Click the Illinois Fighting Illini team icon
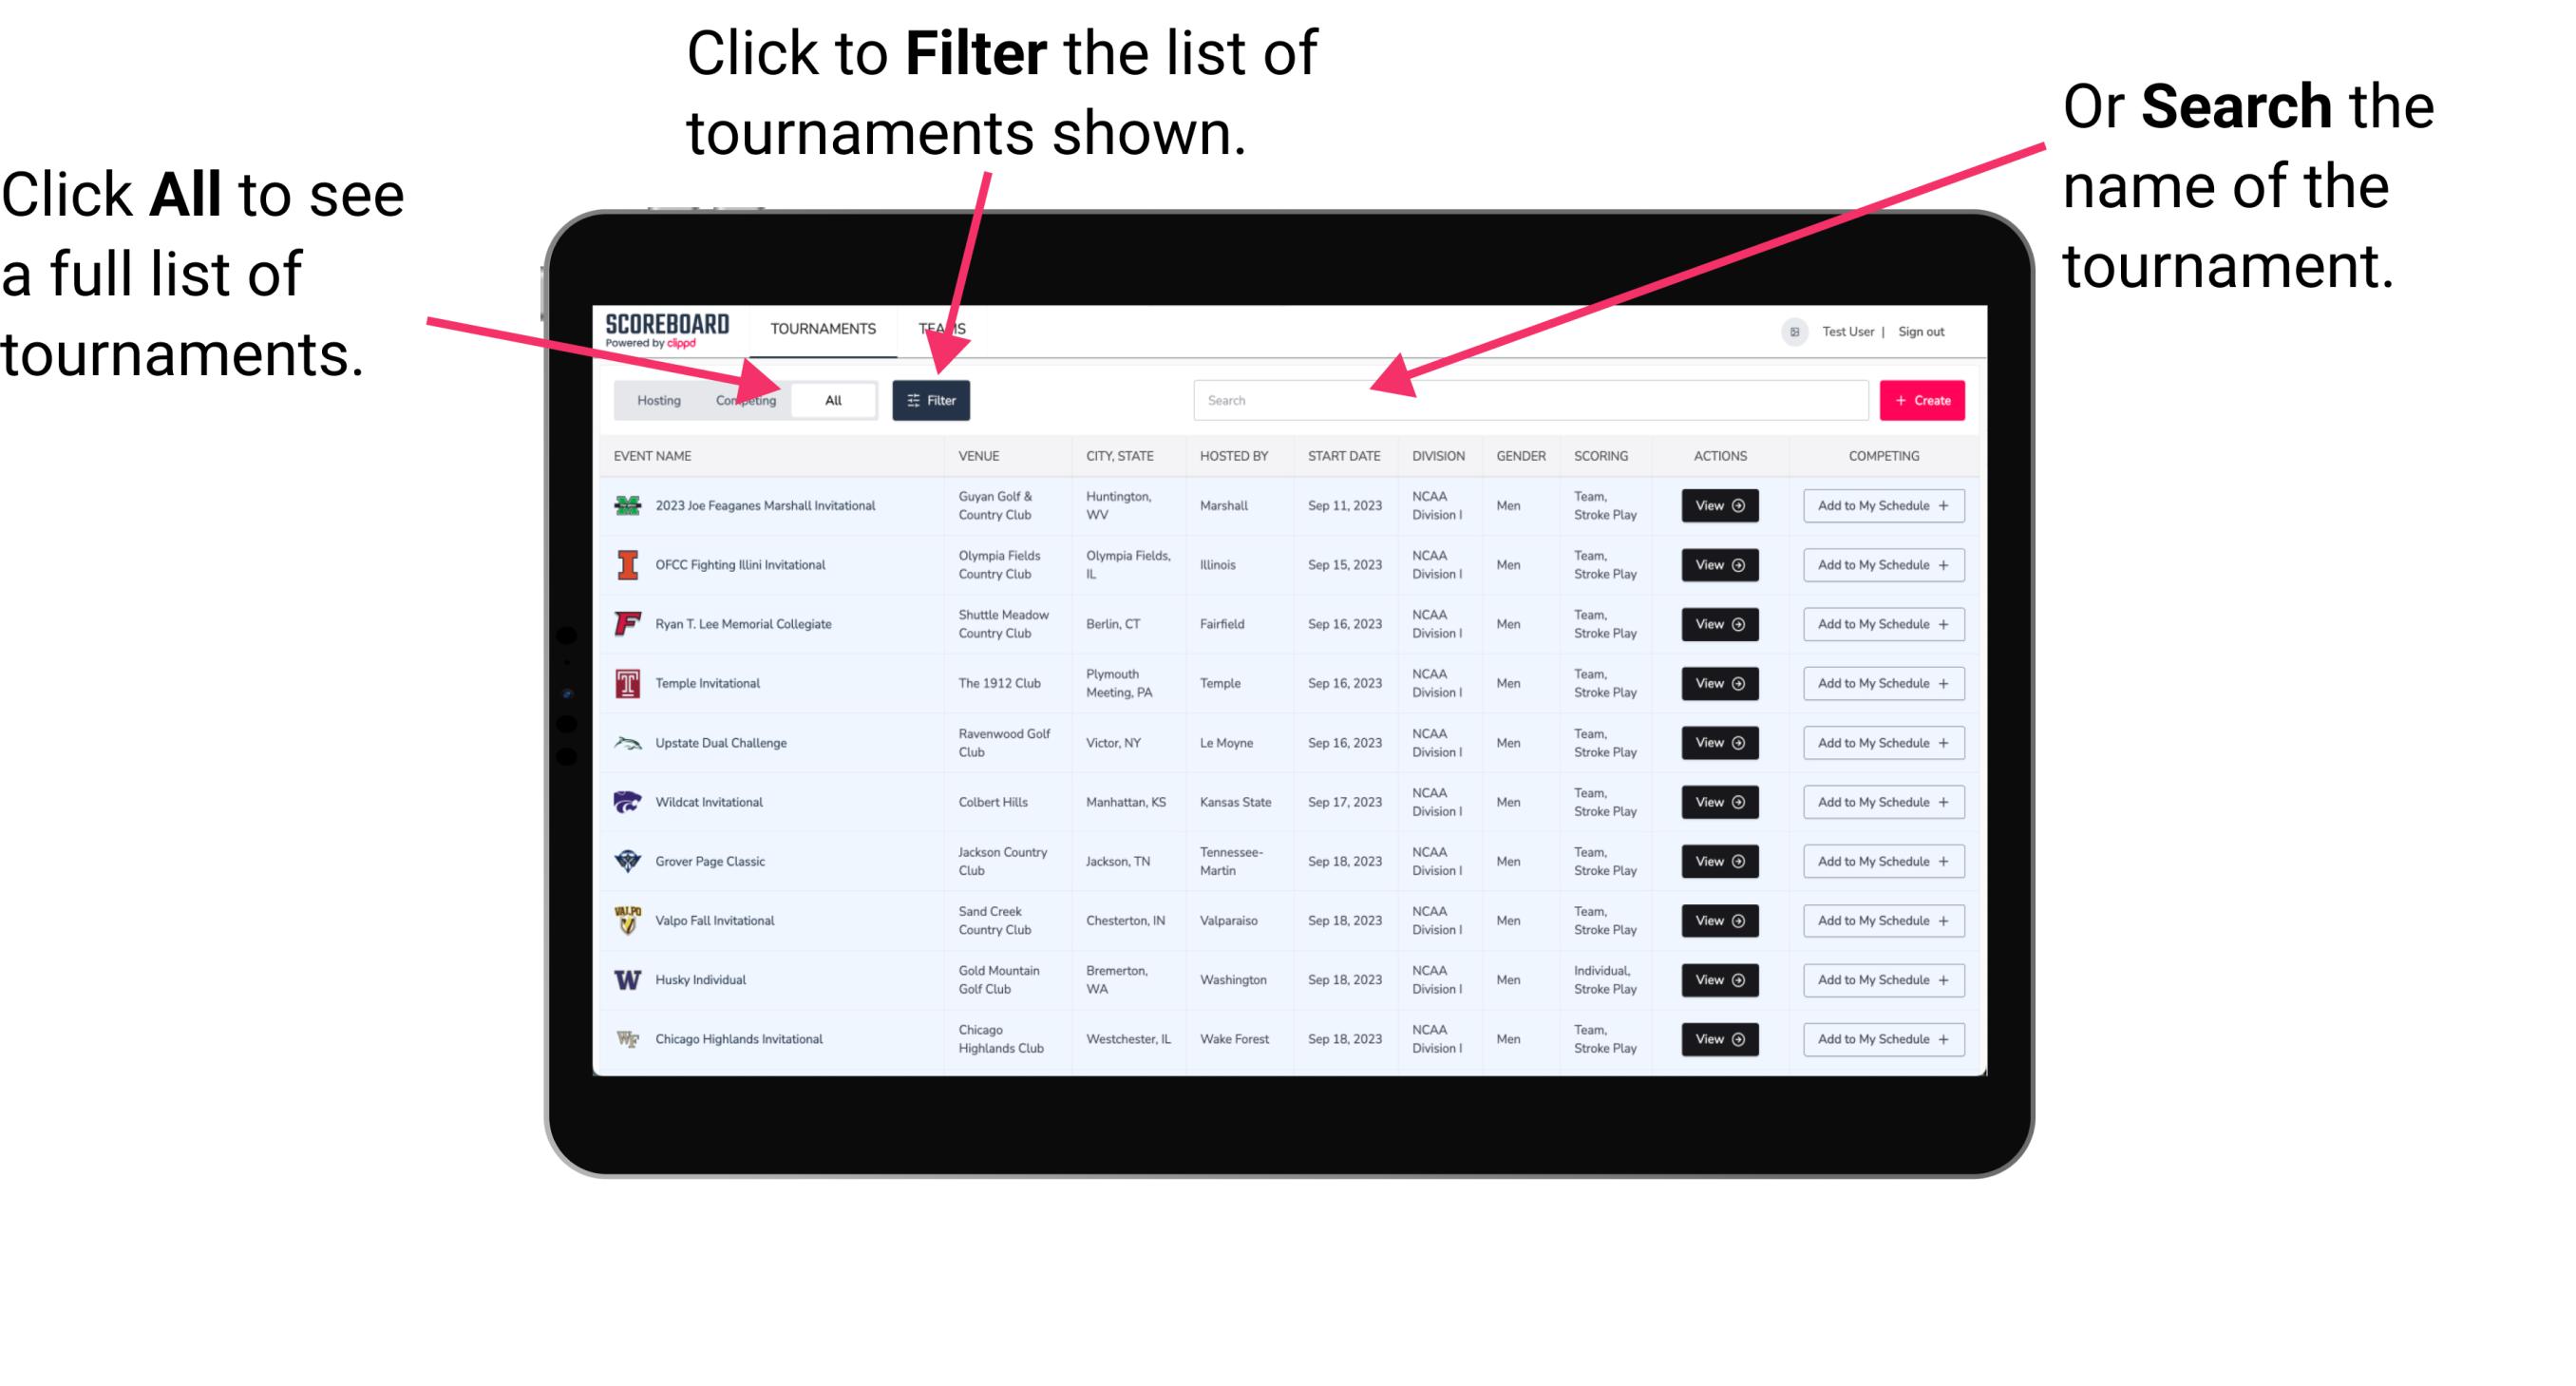 [x=626, y=565]
